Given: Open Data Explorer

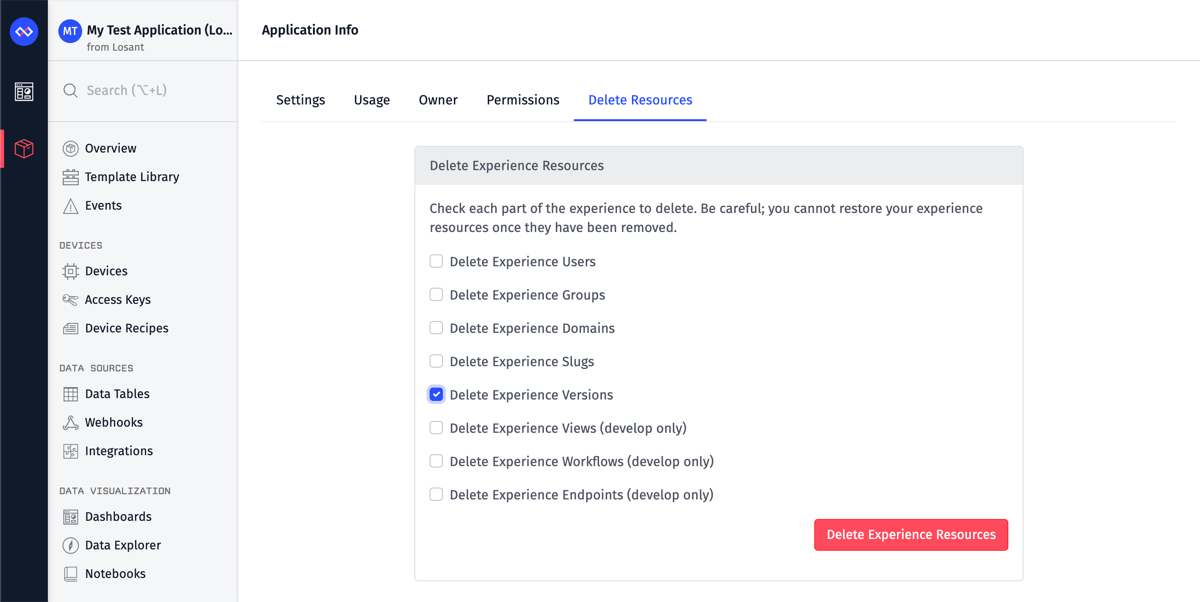Looking at the screenshot, I should point(123,545).
